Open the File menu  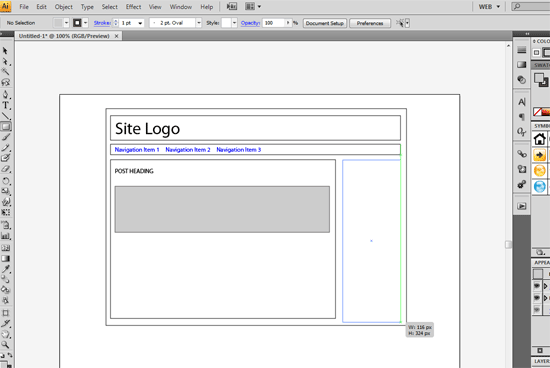point(24,7)
